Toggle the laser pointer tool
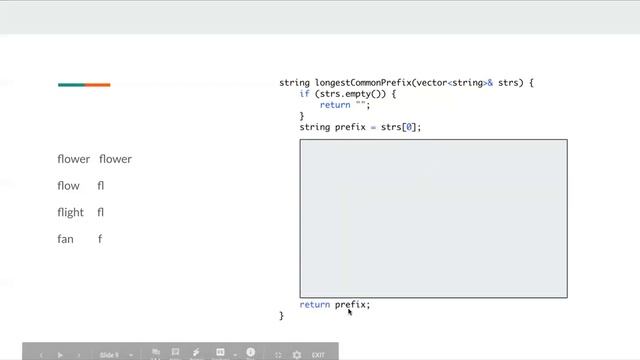This screenshot has width=640, height=360. click(196, 353)
